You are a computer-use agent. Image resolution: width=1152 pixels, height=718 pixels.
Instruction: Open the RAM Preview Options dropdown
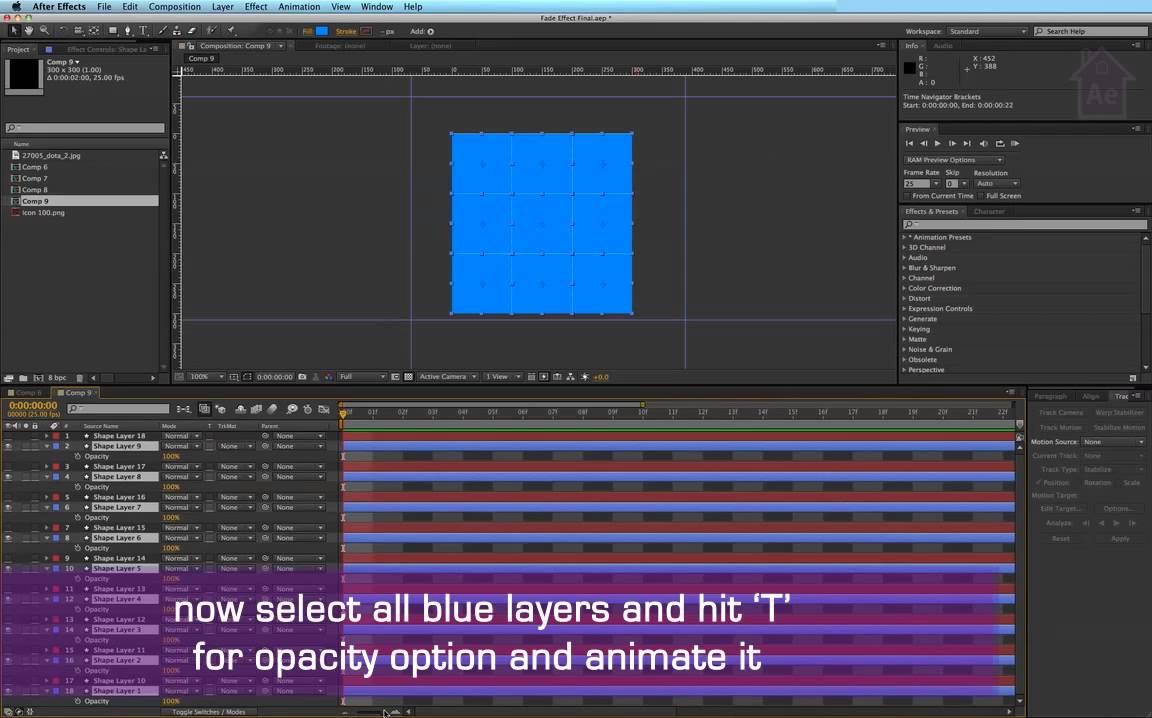[x=954, y=159]
